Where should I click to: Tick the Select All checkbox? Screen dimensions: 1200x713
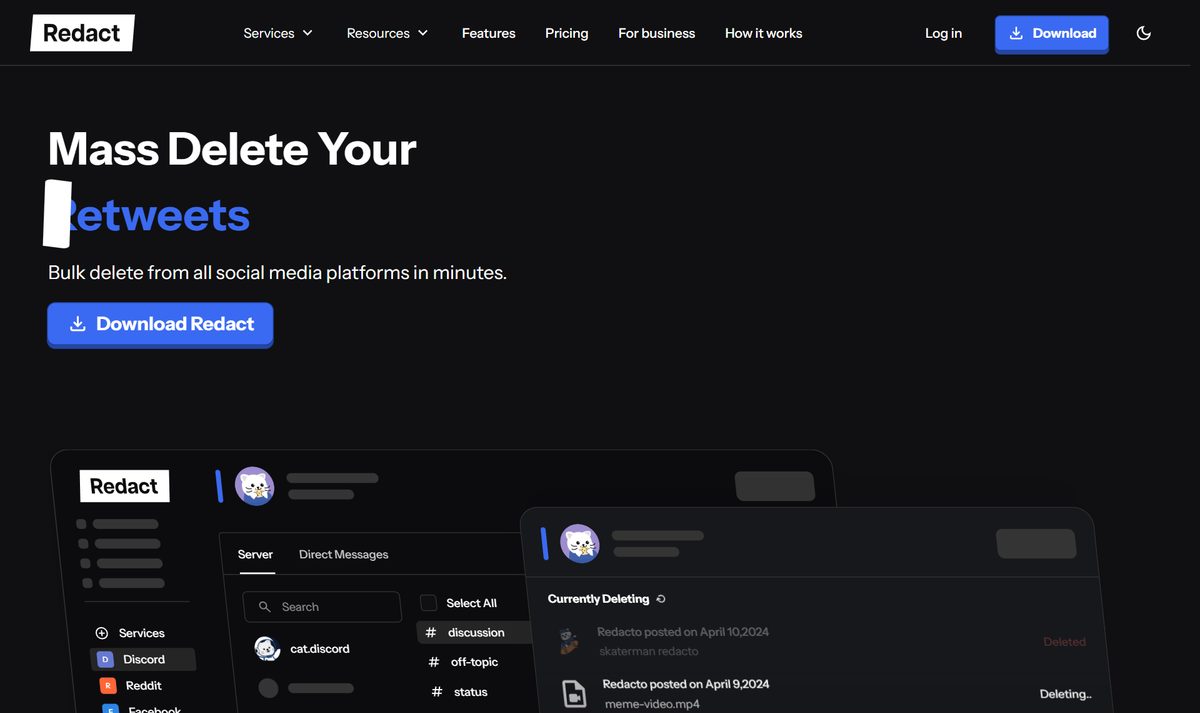428,603
